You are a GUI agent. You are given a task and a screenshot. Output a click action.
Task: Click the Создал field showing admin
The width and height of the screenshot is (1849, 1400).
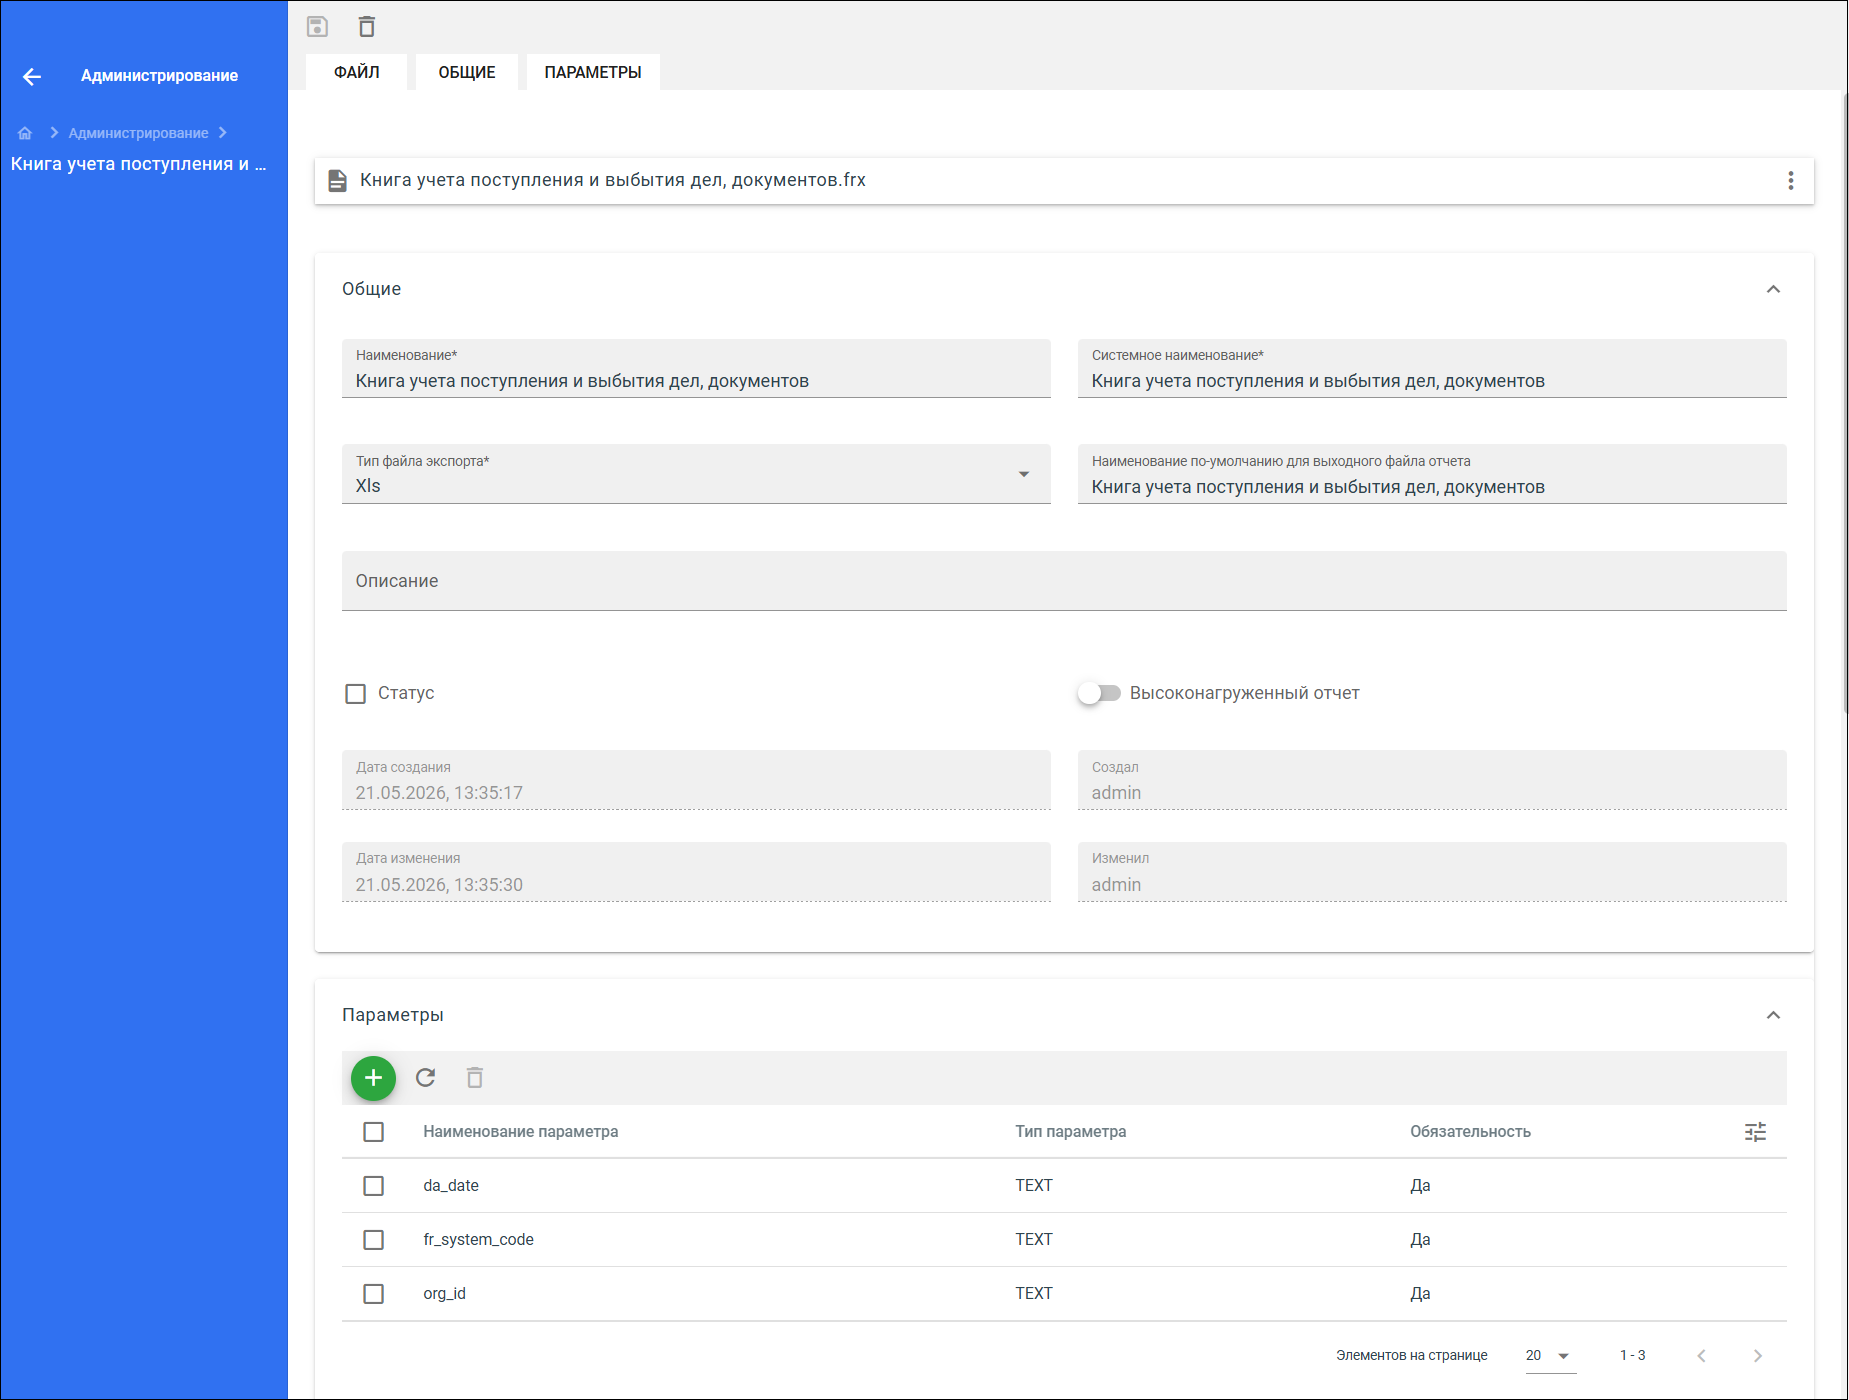point(1432,780)
